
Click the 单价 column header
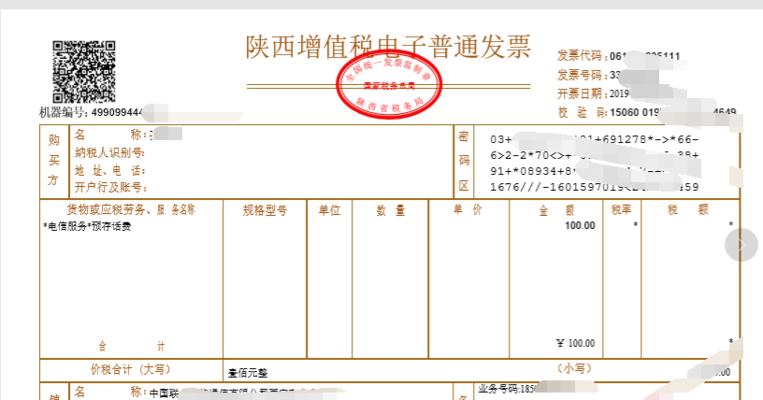pos(468,210)
